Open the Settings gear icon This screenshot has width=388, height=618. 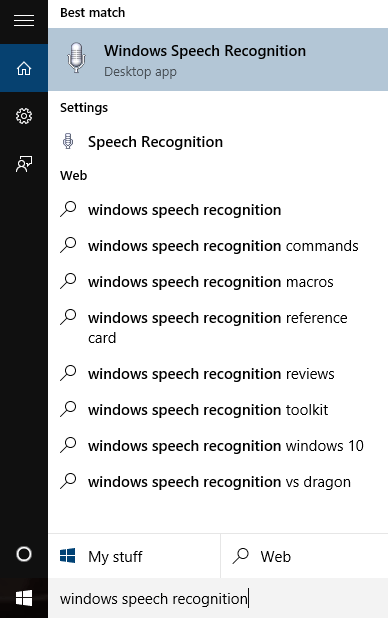coord(24,116)
